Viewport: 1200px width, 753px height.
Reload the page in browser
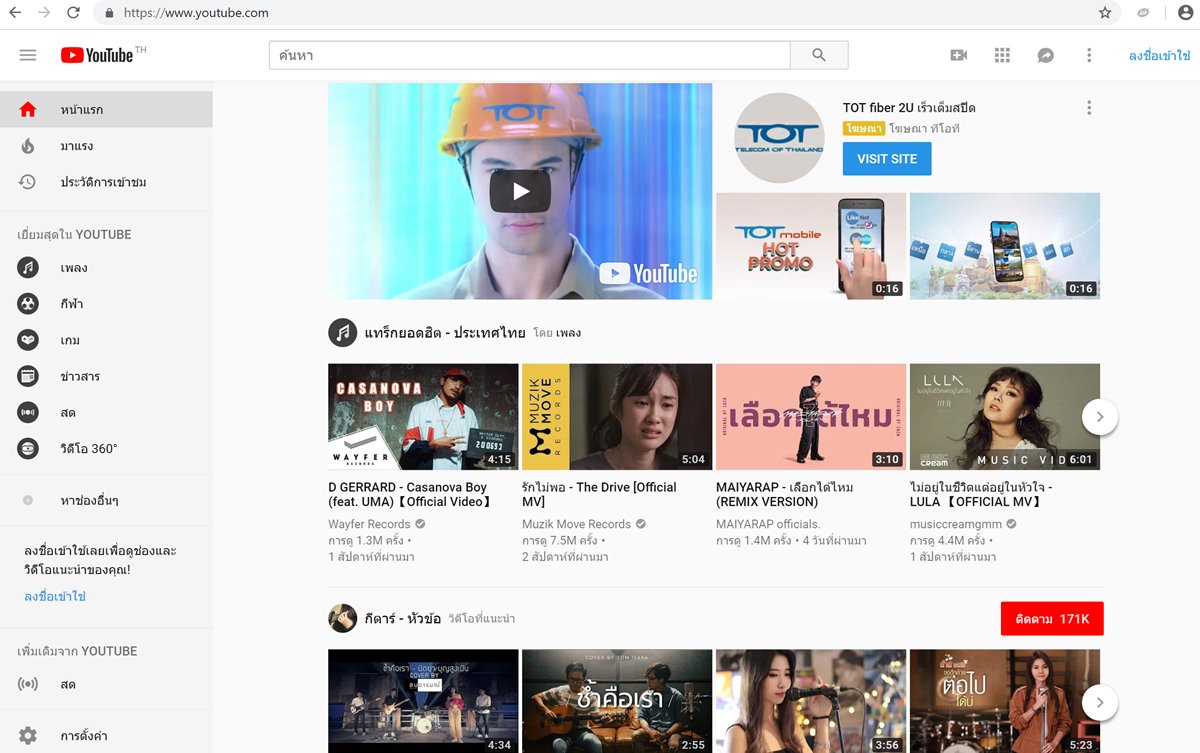pos(73,13)
